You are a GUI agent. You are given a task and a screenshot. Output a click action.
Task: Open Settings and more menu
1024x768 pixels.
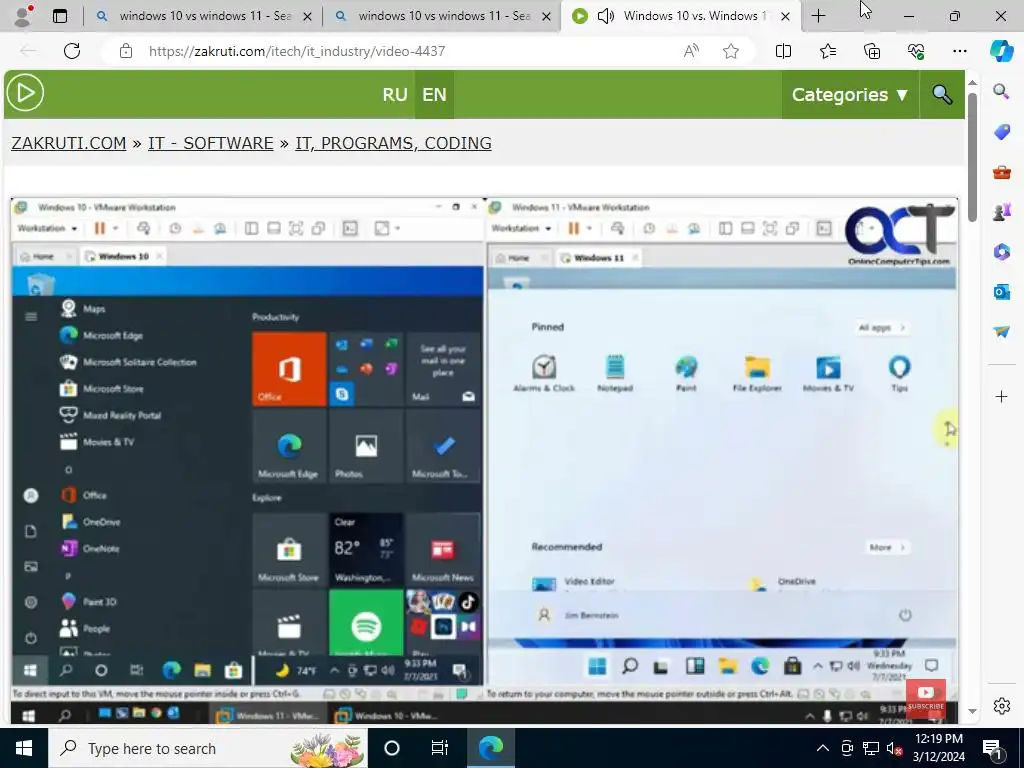click(x=959, y=51)
